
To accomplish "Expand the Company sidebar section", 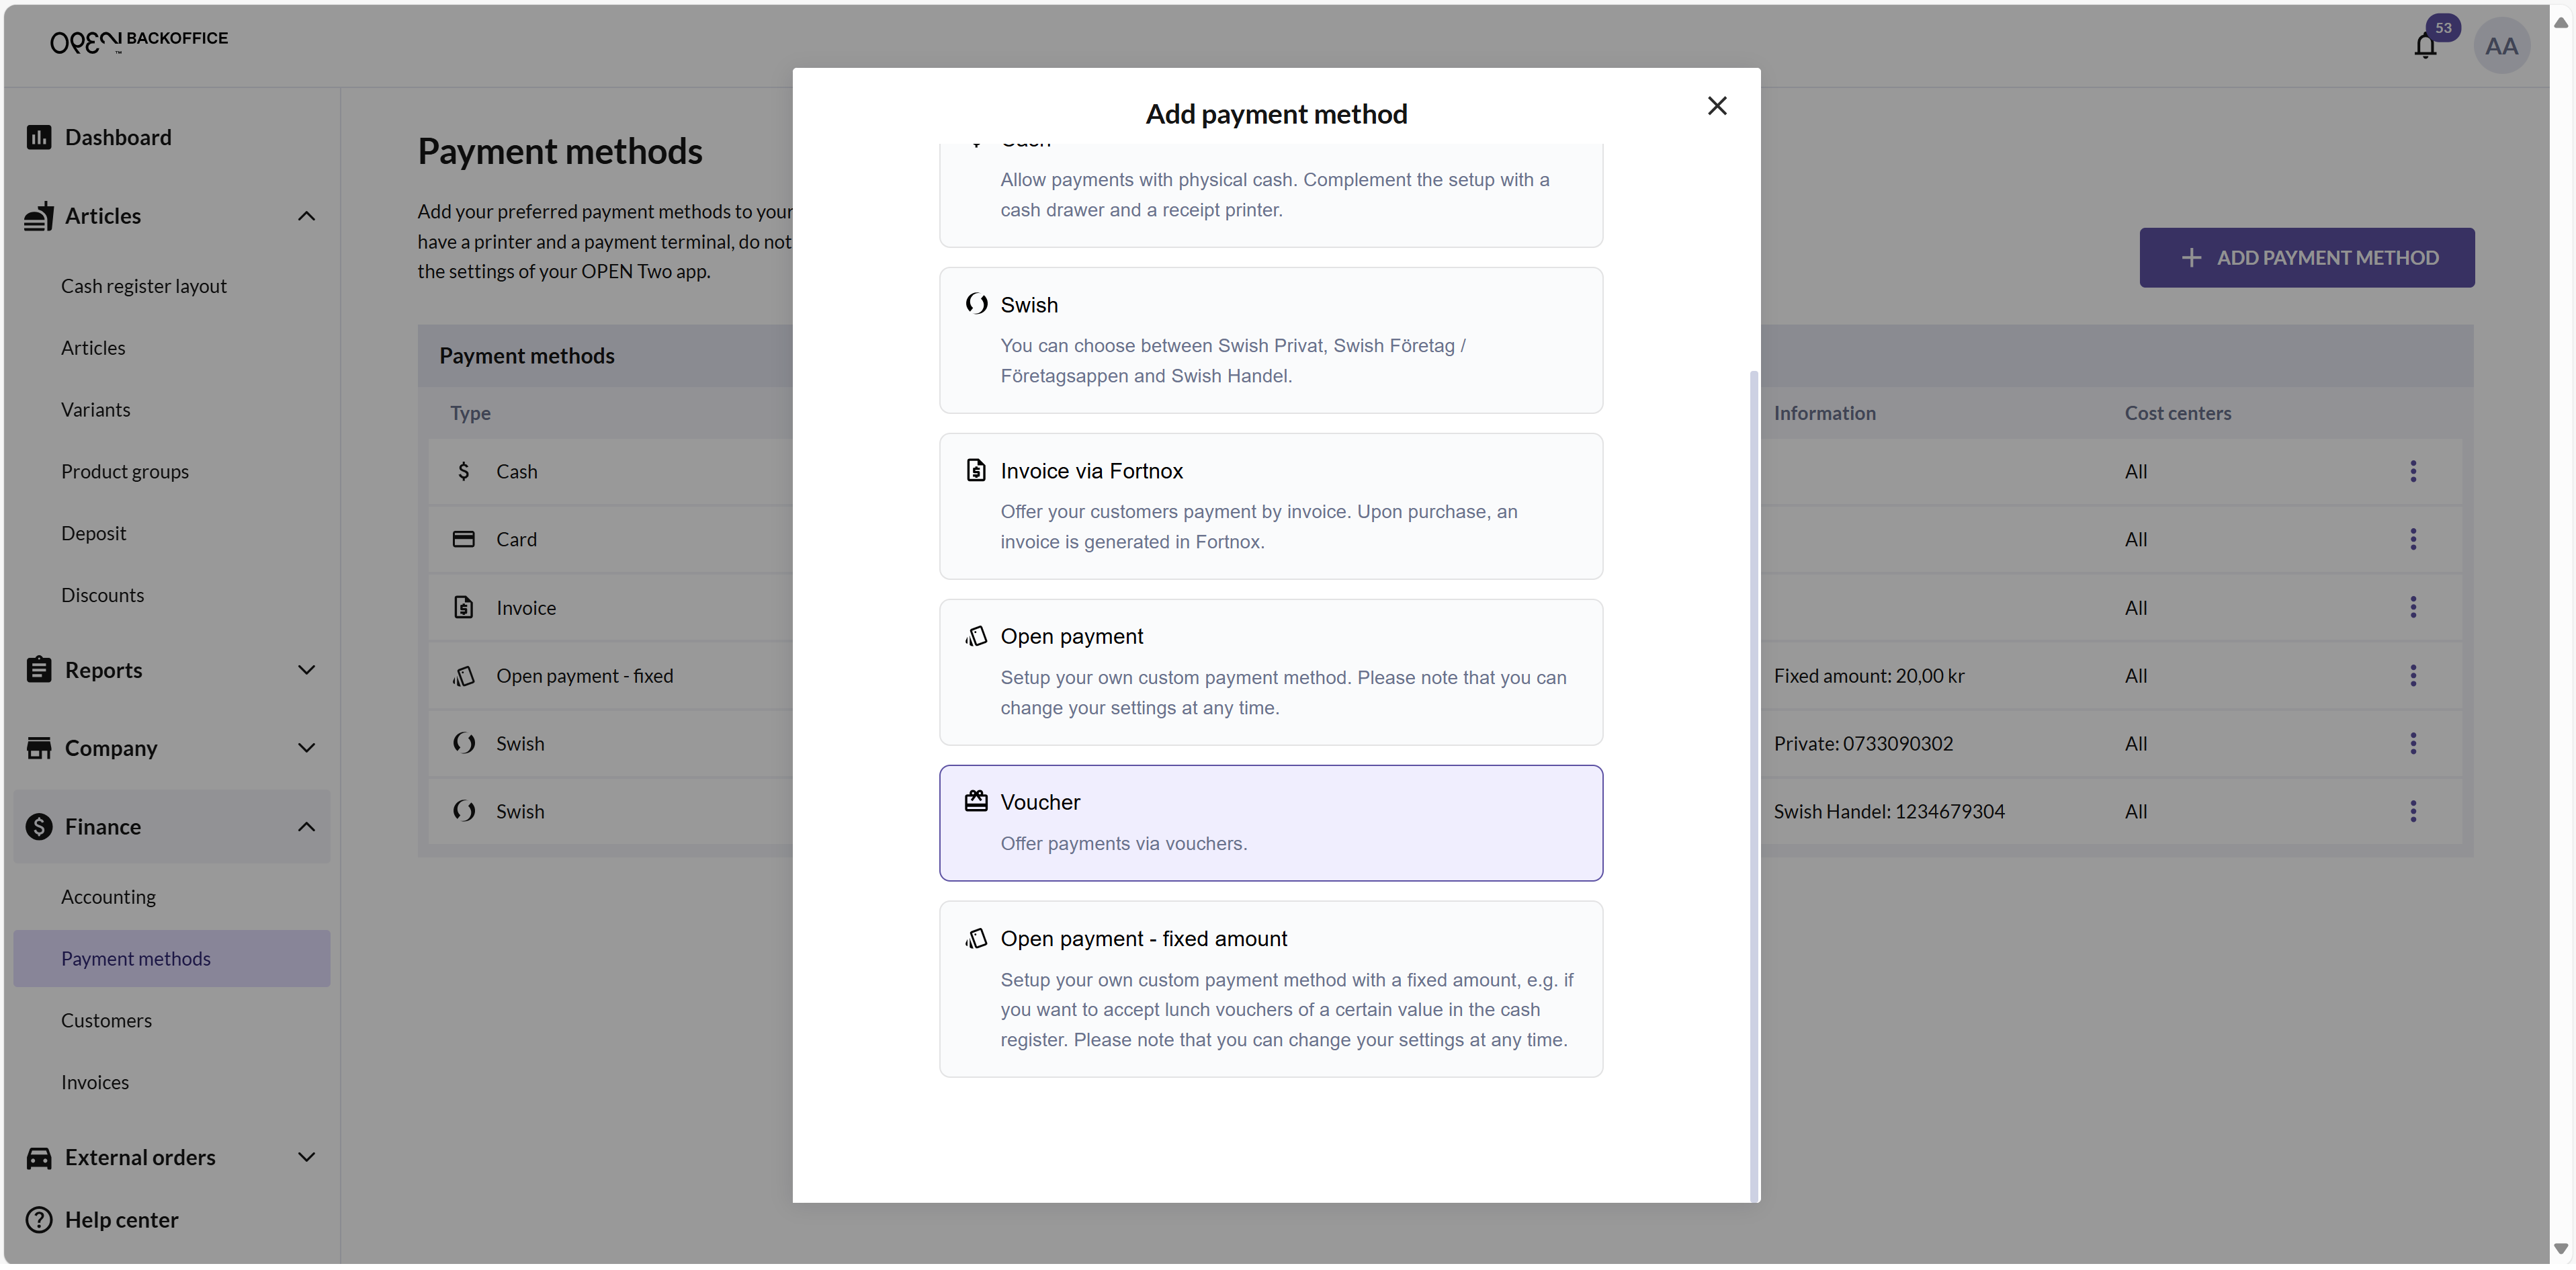I will click(306, 748).
